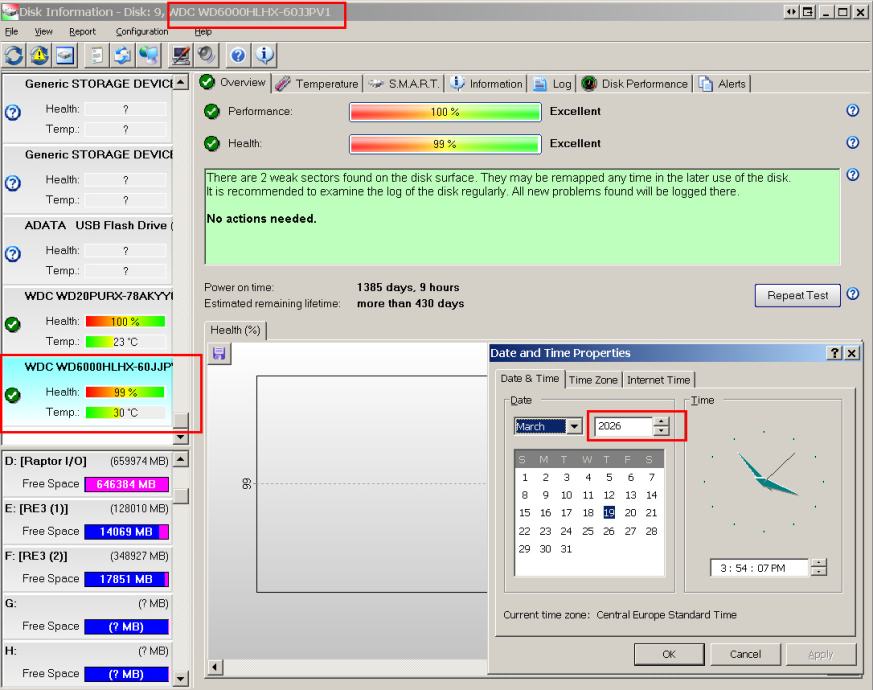This screenshot has width=873, height=690.
Task: Click the green check icon beside Health label
Action: [212, 144]
